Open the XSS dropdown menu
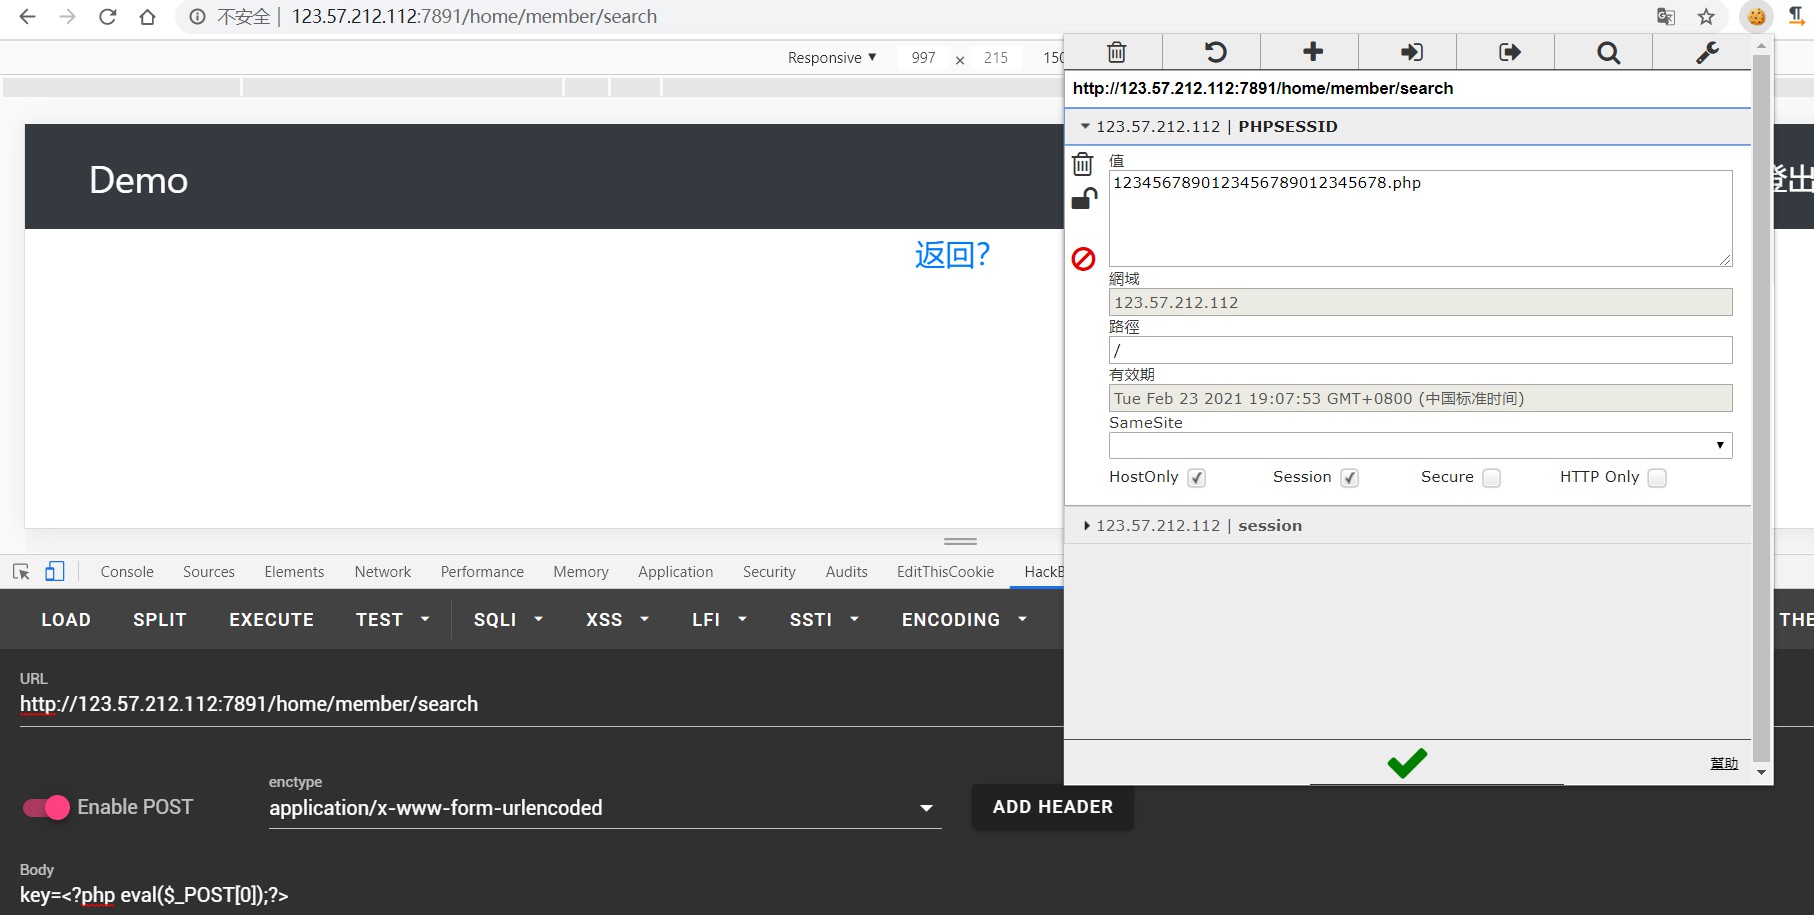1814x915 pixels. 617,620
